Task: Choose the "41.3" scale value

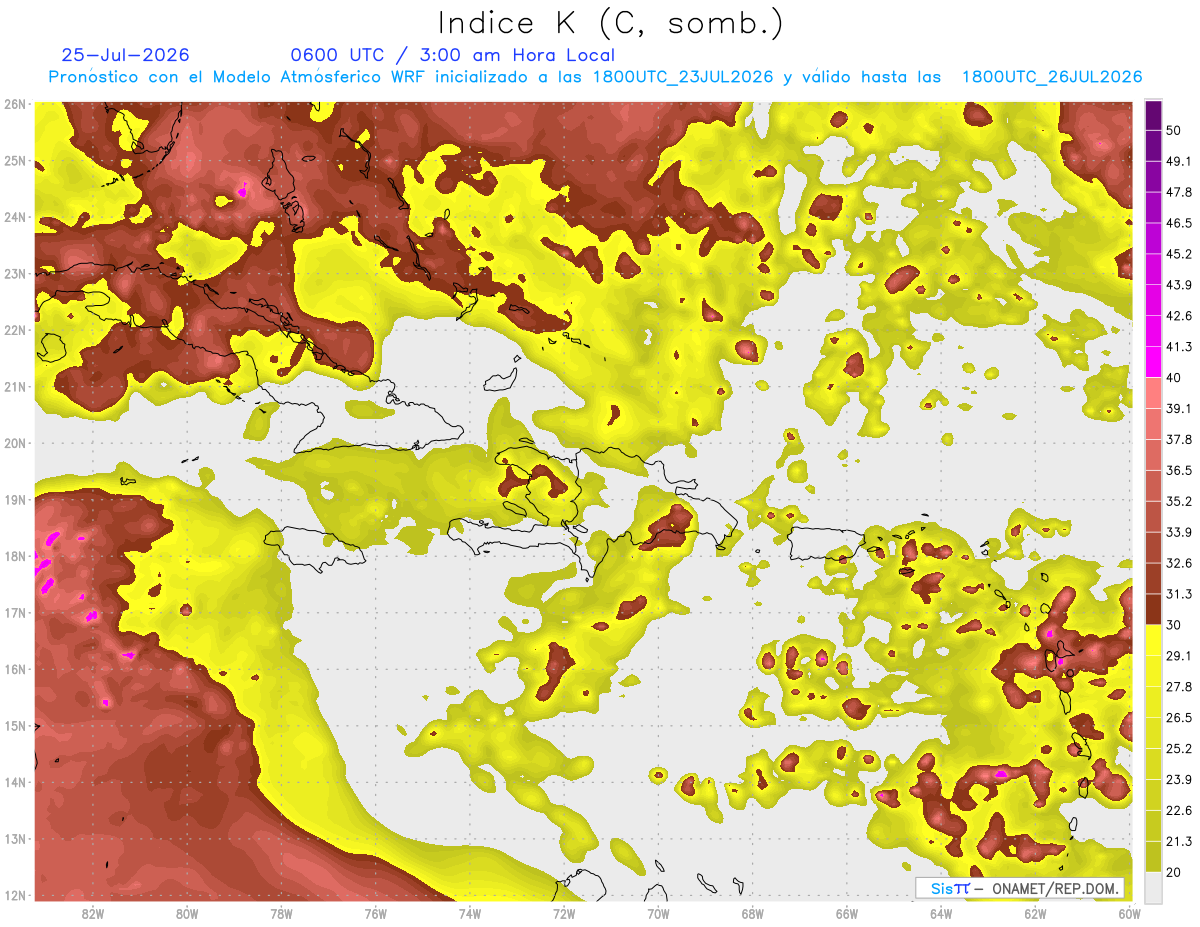Action: click(x=1178, y=347)
